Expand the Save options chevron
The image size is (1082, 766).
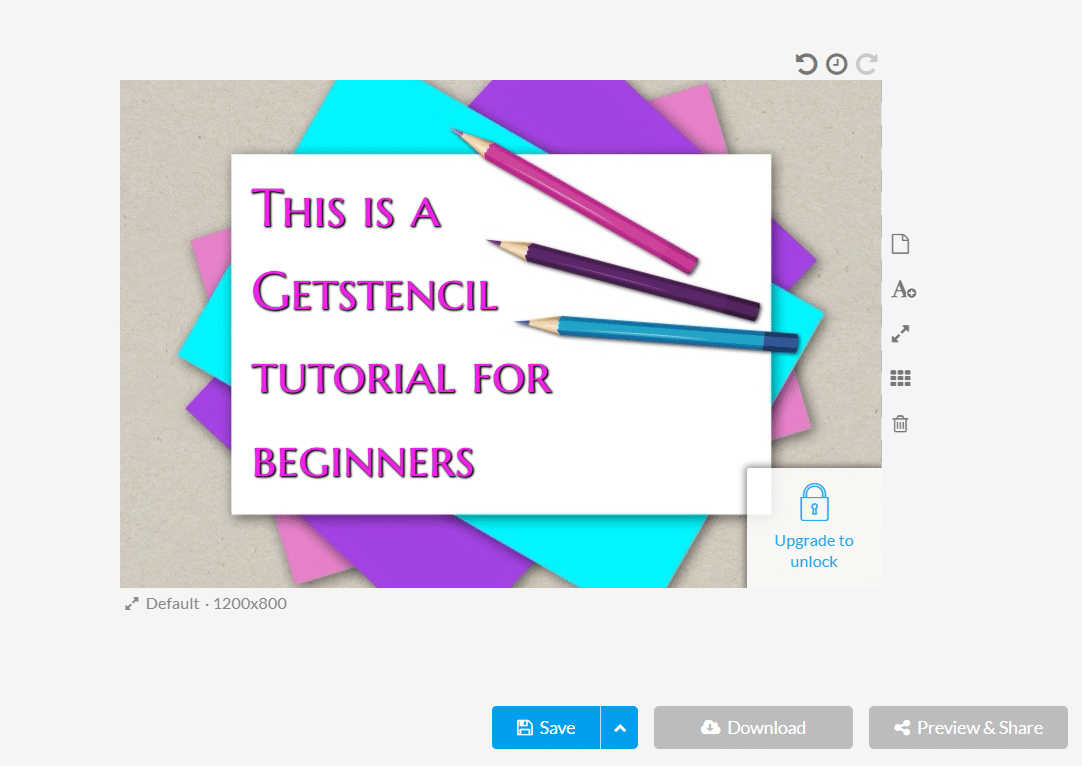(620, 727)
